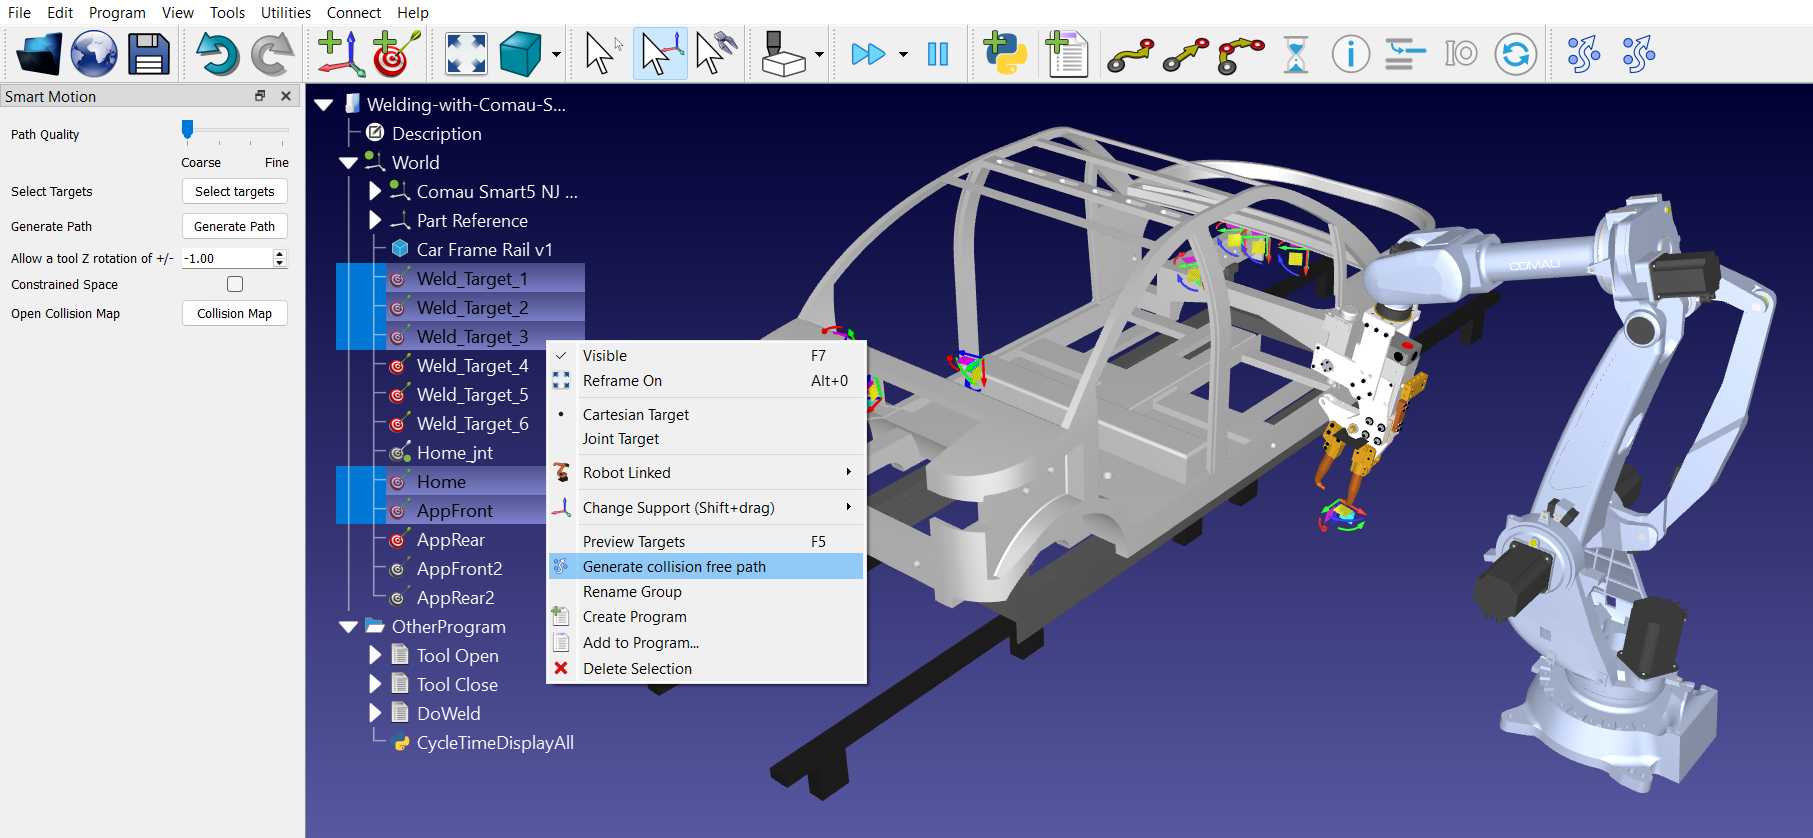Add a new reference frame
The width and height of the screenshot is (1813, 838).
point(341,54)
